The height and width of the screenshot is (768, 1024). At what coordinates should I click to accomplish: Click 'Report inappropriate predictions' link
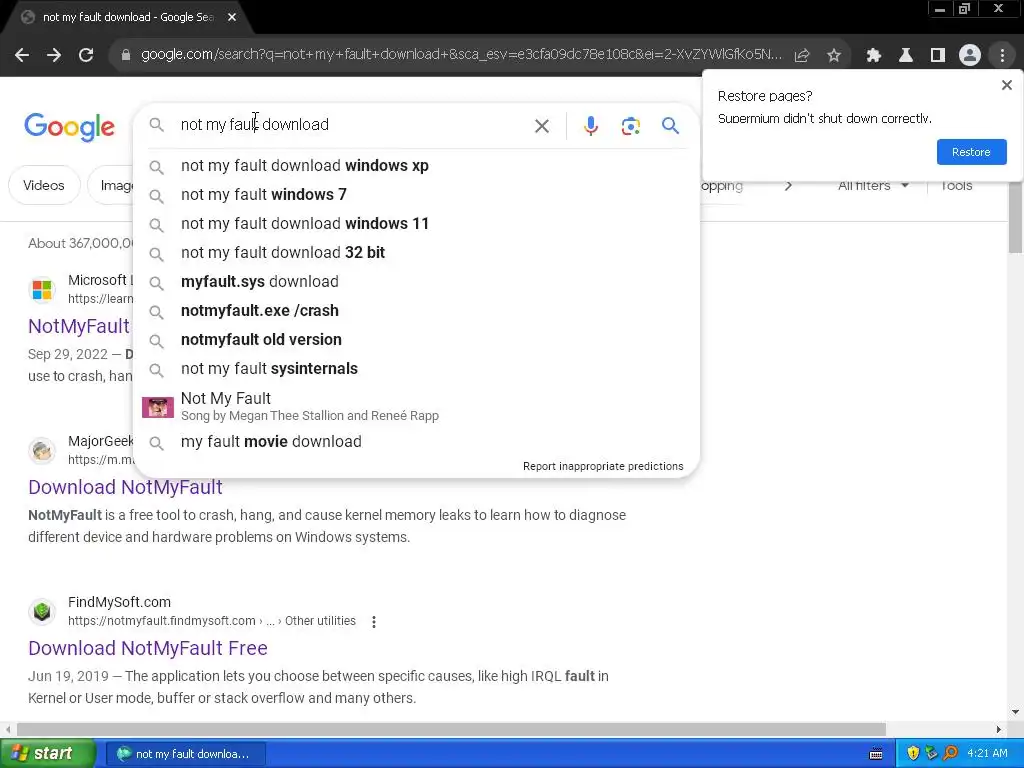coord(603,466)
